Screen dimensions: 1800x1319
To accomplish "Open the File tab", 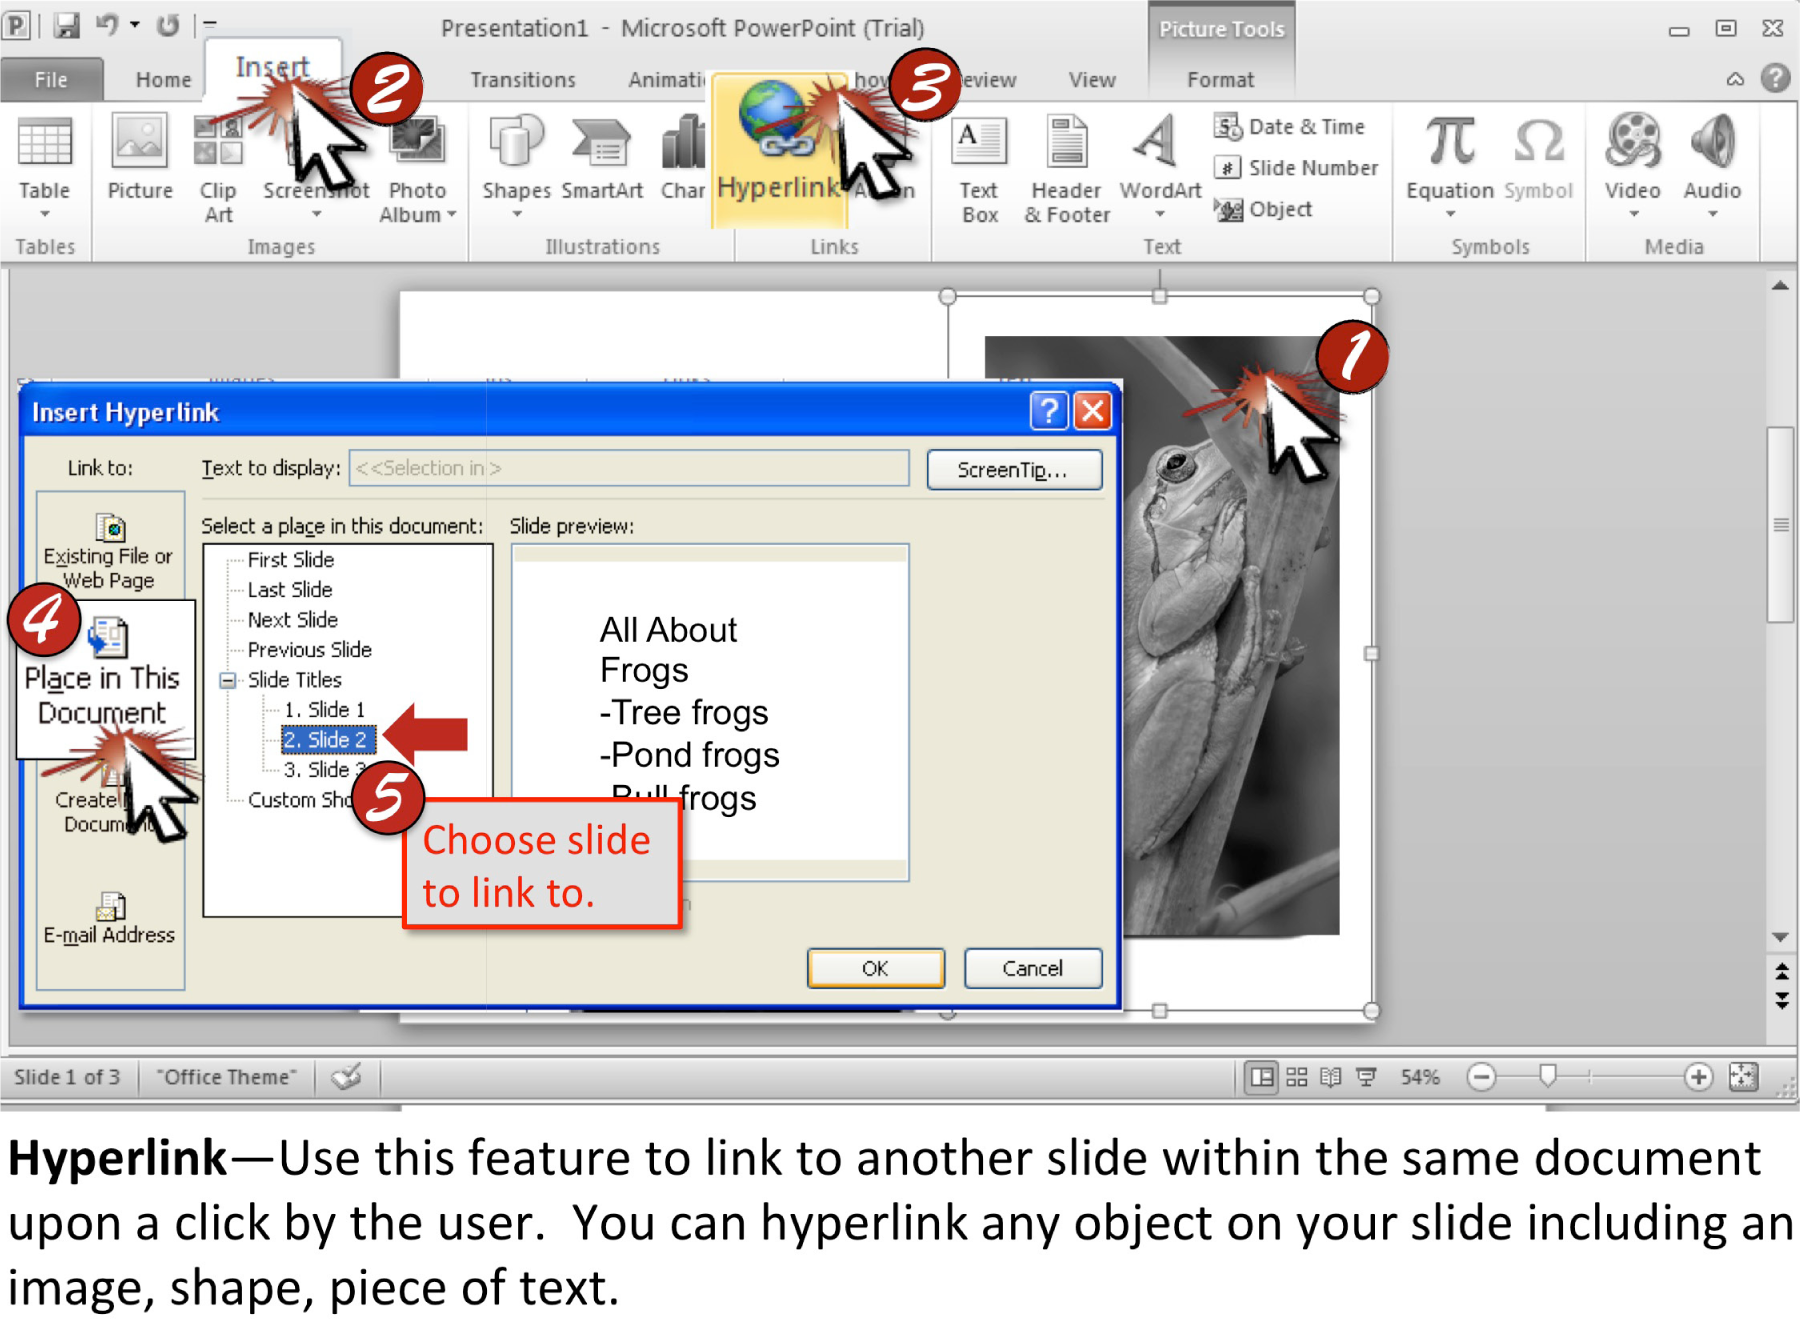I will coord(51,79).
